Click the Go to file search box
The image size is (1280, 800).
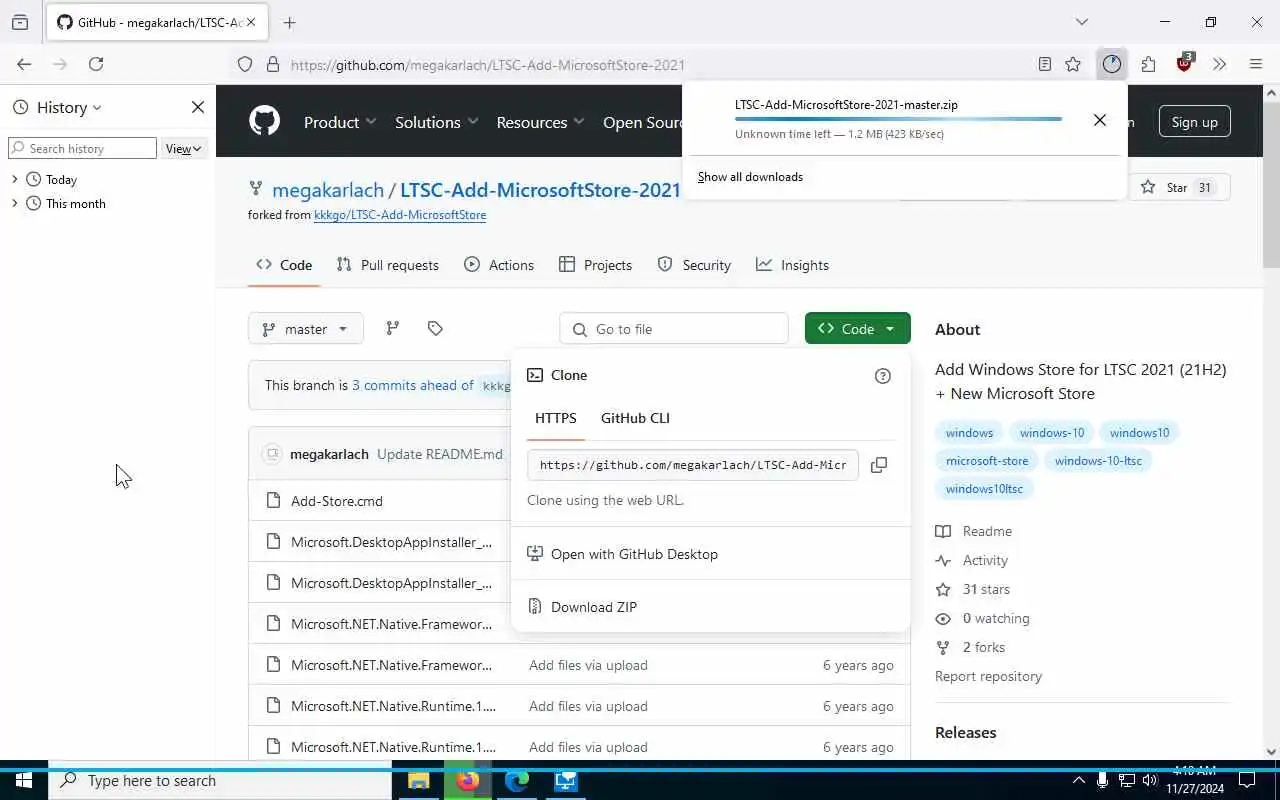(x=674, y=329)
